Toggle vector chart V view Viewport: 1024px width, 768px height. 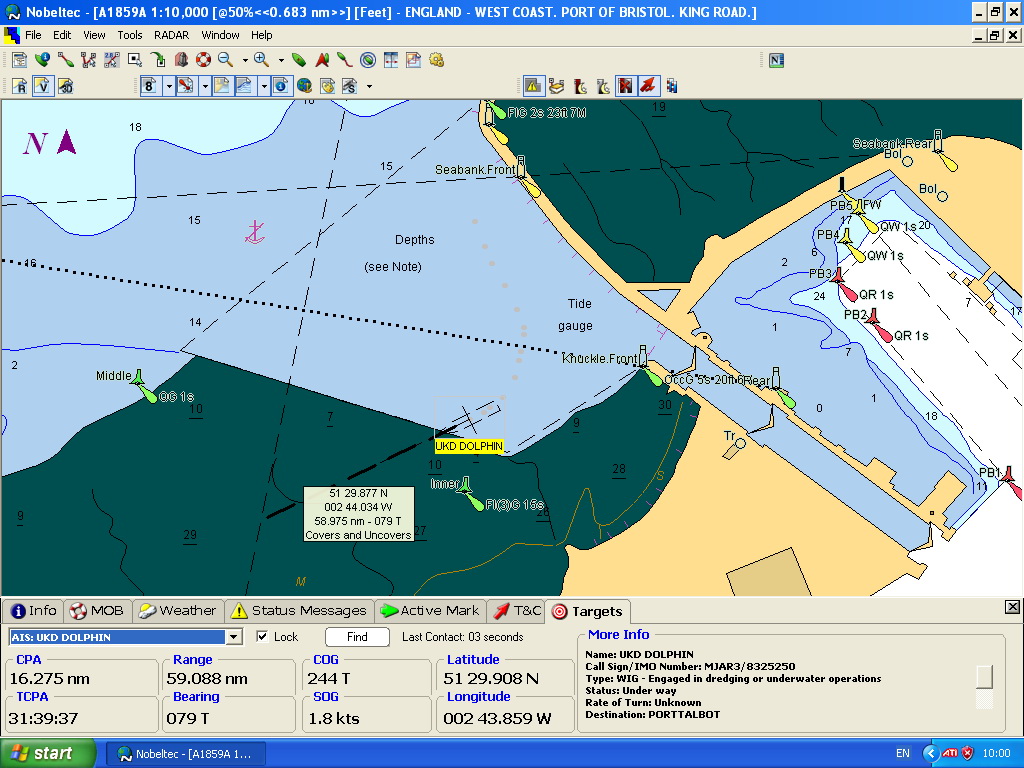[x=42, y=86]
